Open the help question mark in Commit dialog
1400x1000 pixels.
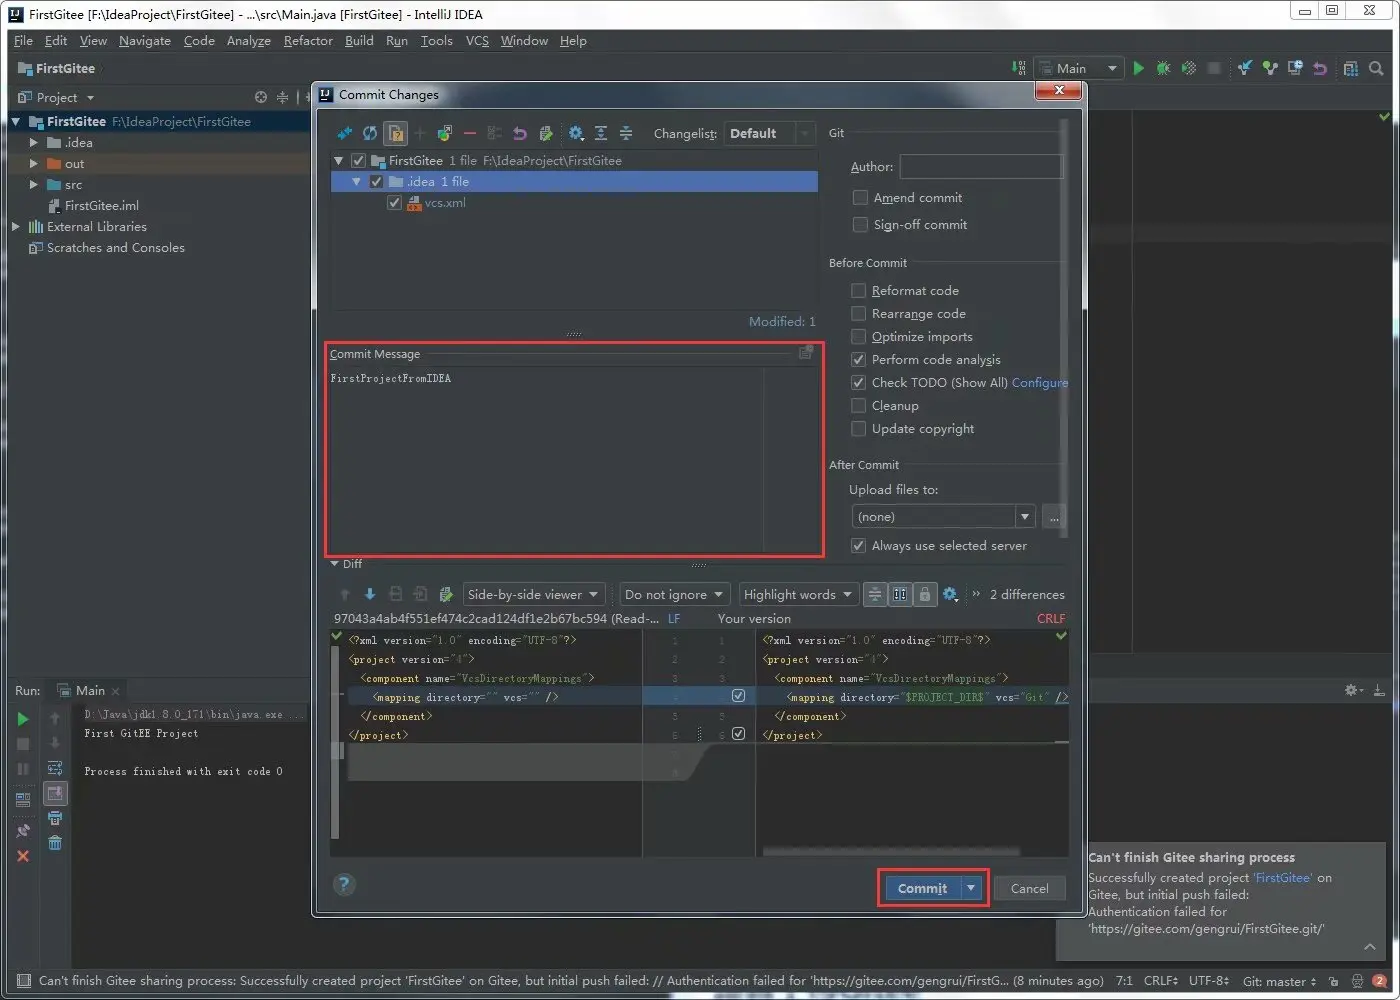tap(344, 884)
